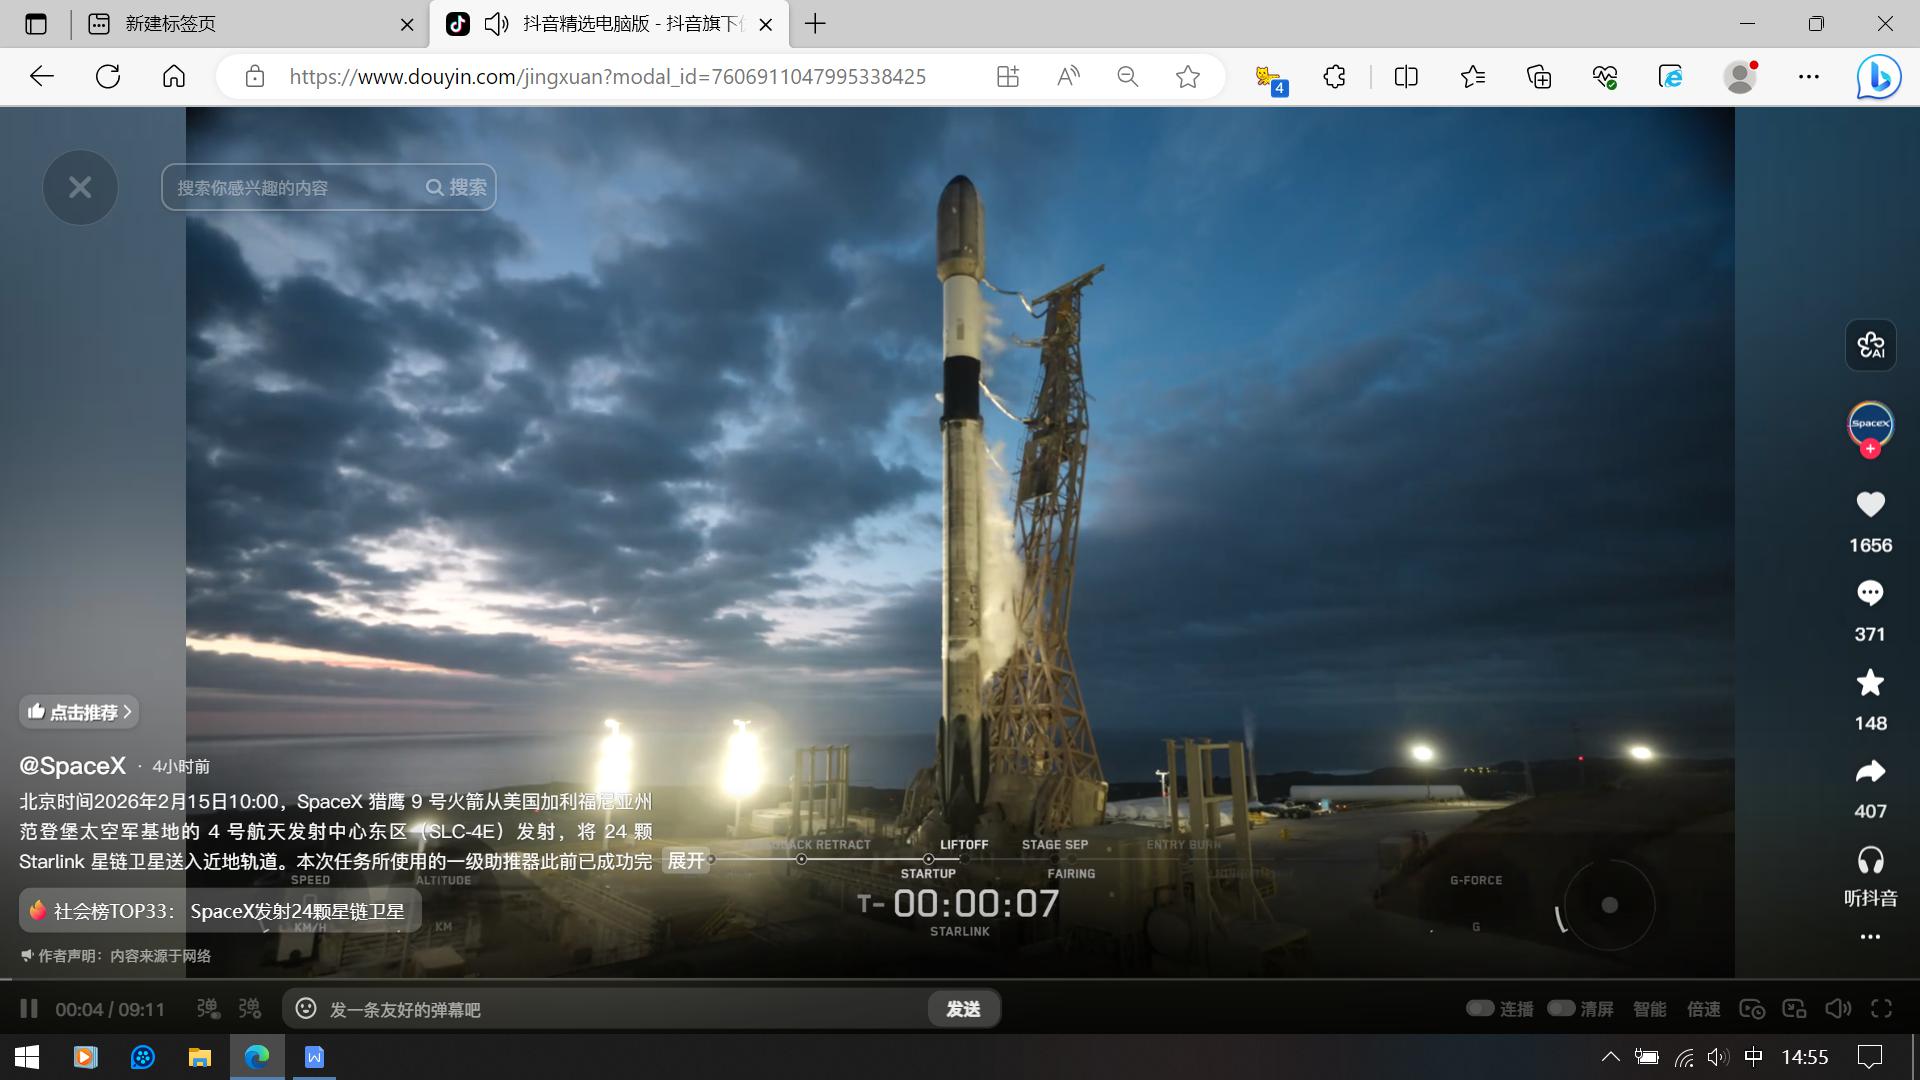Toggle danmaku display button
1920x1080 pixels.
coord(208,1009)
